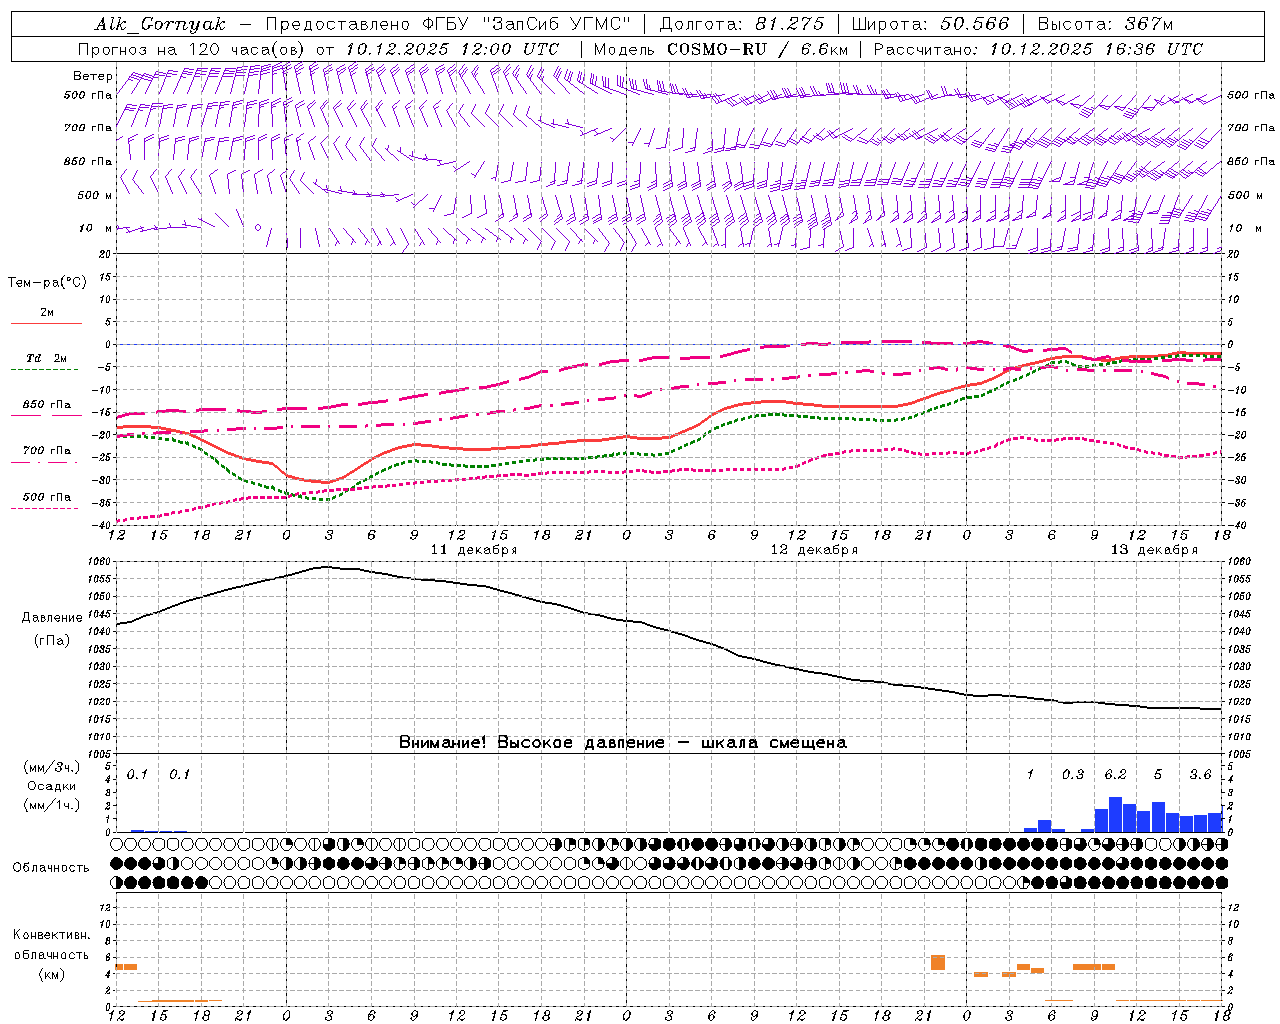Click the Ветер panel label
Image resolution: width=1280 pixels, height=1024 pixels.
[93, 76]
